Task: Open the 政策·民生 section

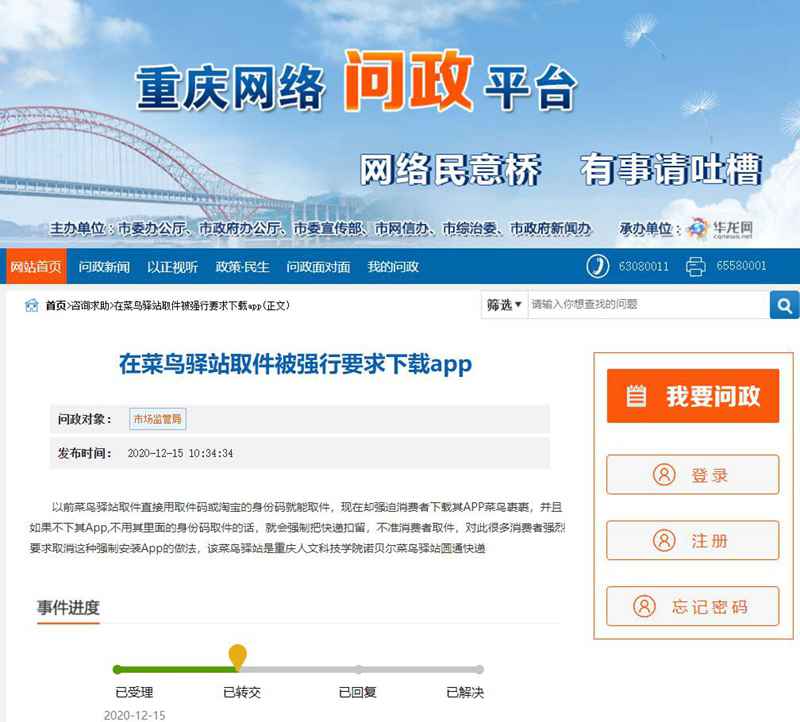Action: pos(245,266)
